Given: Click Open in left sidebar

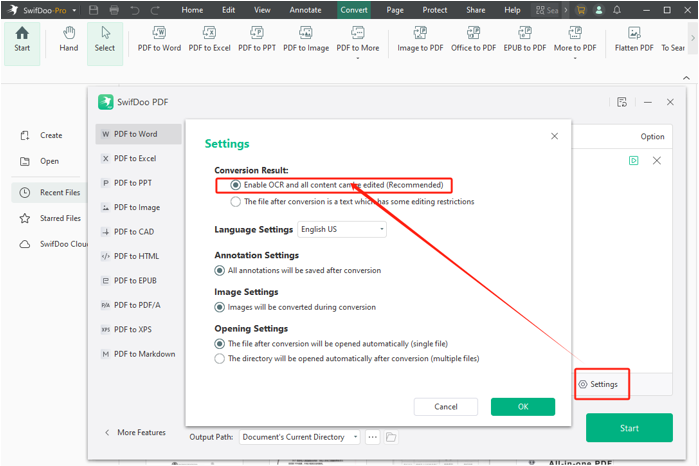Looking at the screenshot, I should coord(40,161).
